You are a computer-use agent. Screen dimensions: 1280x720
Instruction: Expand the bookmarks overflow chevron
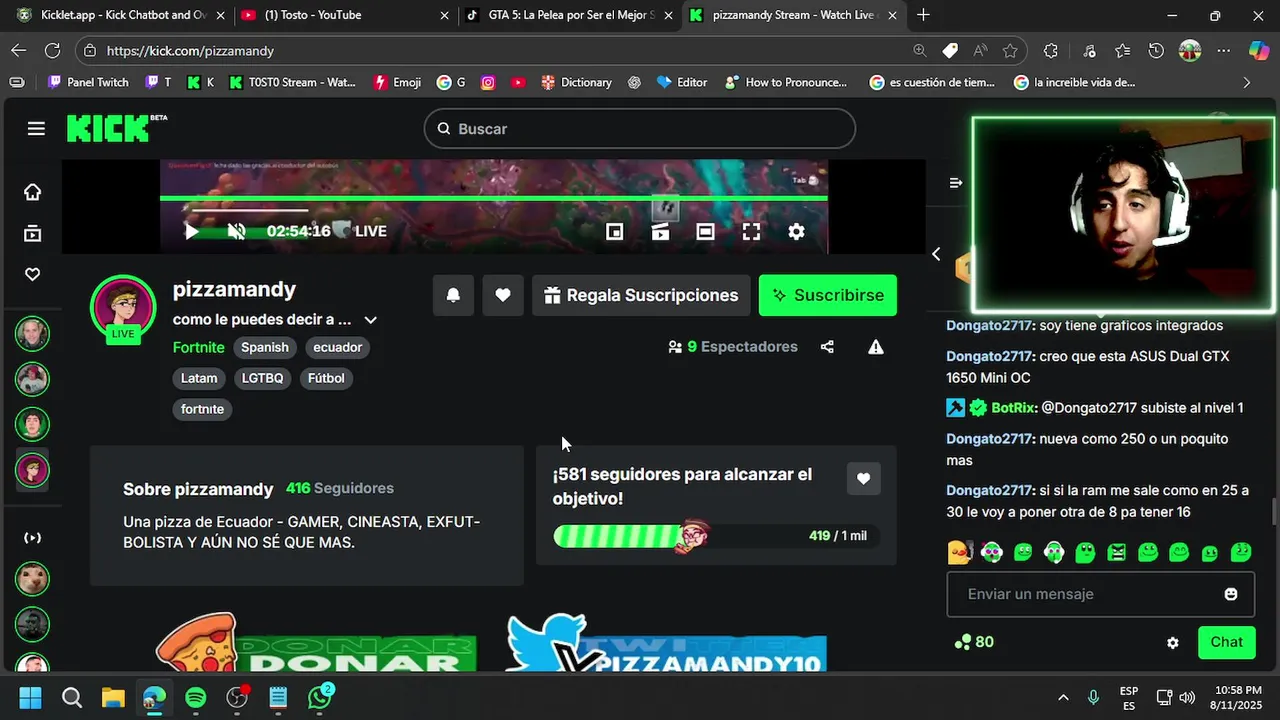click(x=1246, y=82)
